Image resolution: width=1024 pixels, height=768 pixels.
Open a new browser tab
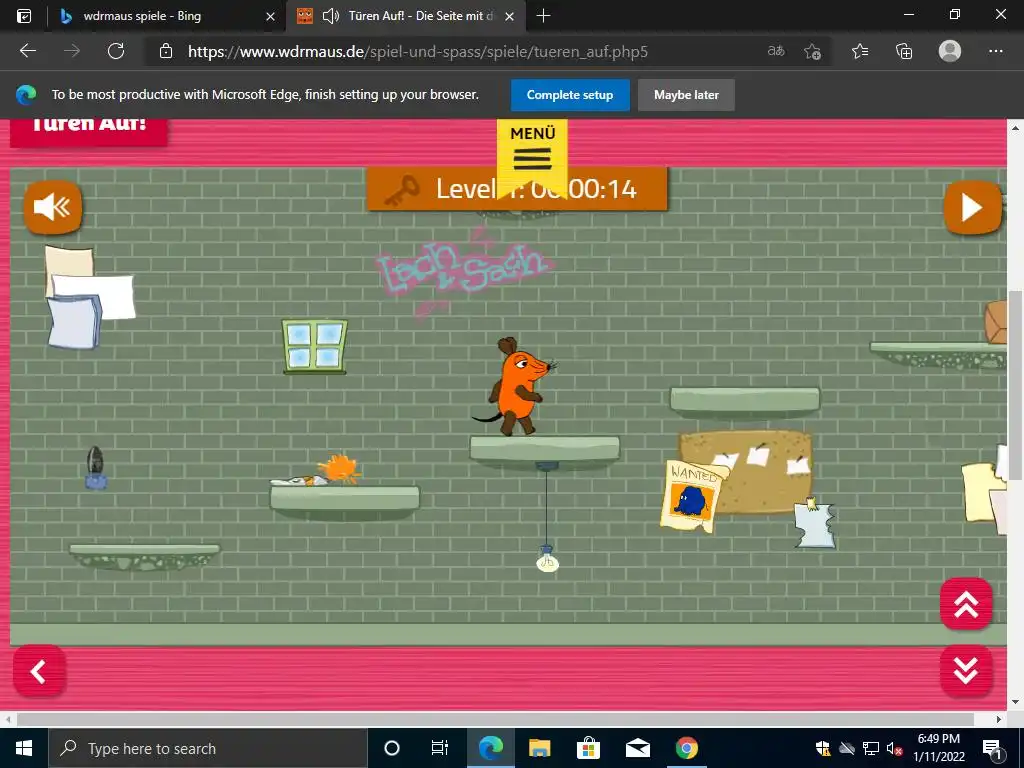pos(543,16)
